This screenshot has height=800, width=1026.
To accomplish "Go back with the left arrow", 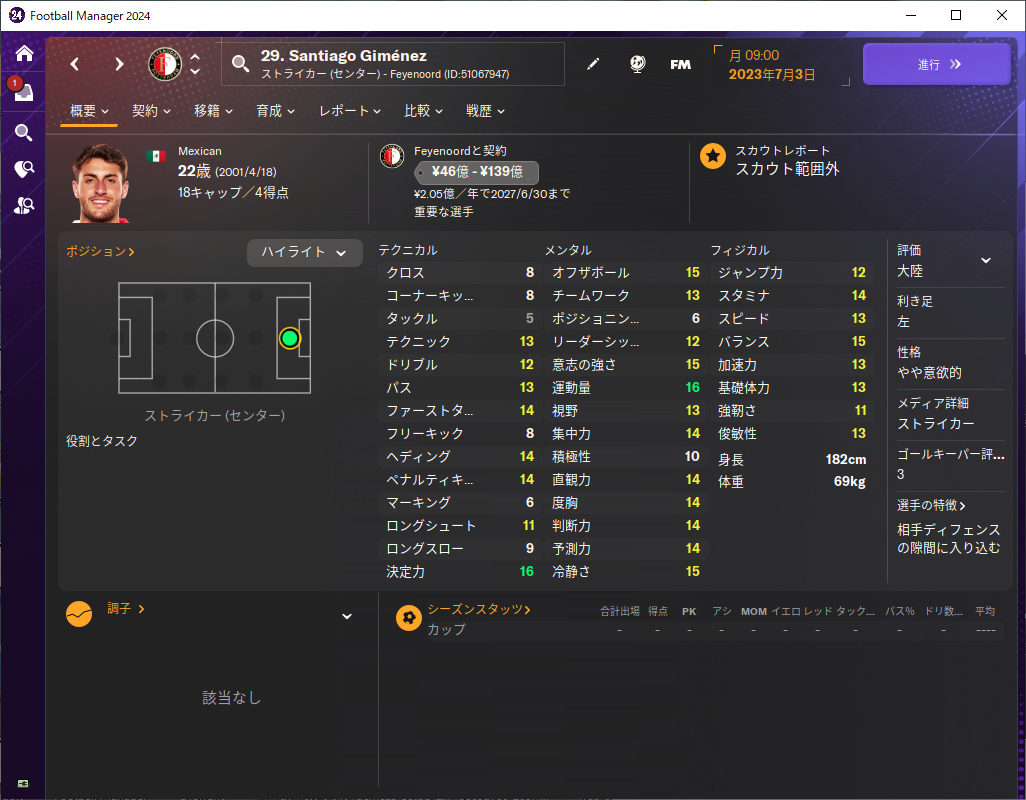I will [x=75, y=64].
